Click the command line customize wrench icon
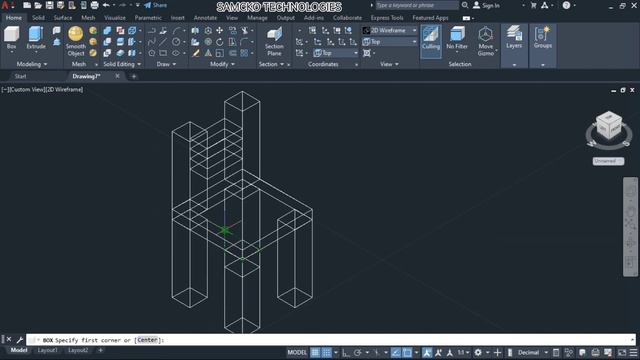The image size is (640, 360). point(19,340)
